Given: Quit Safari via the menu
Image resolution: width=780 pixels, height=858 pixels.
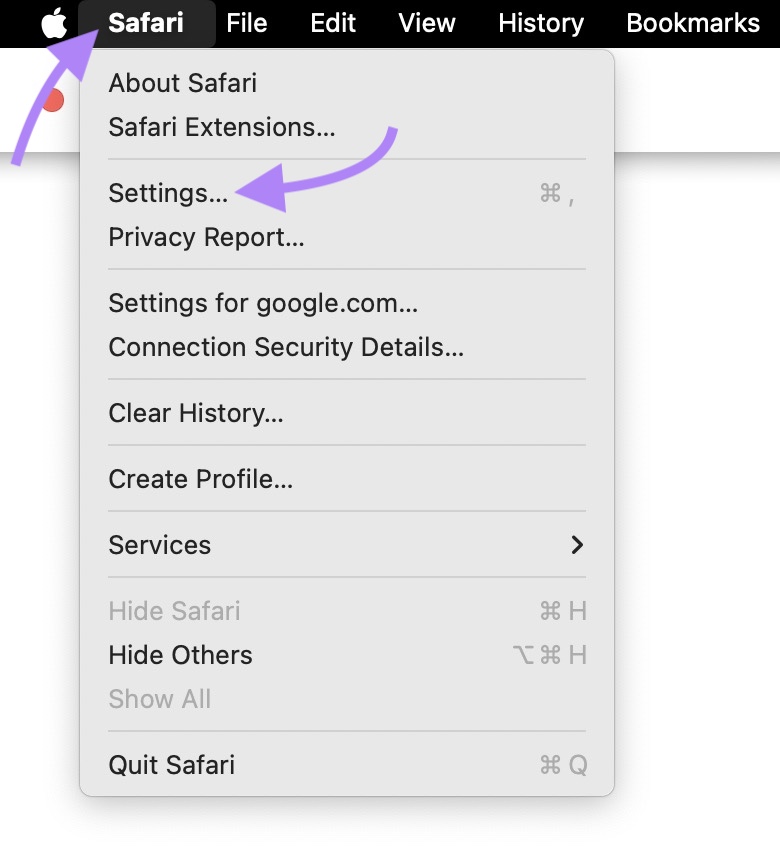Looking at the screenshot, I should click(x=172, y=765).
